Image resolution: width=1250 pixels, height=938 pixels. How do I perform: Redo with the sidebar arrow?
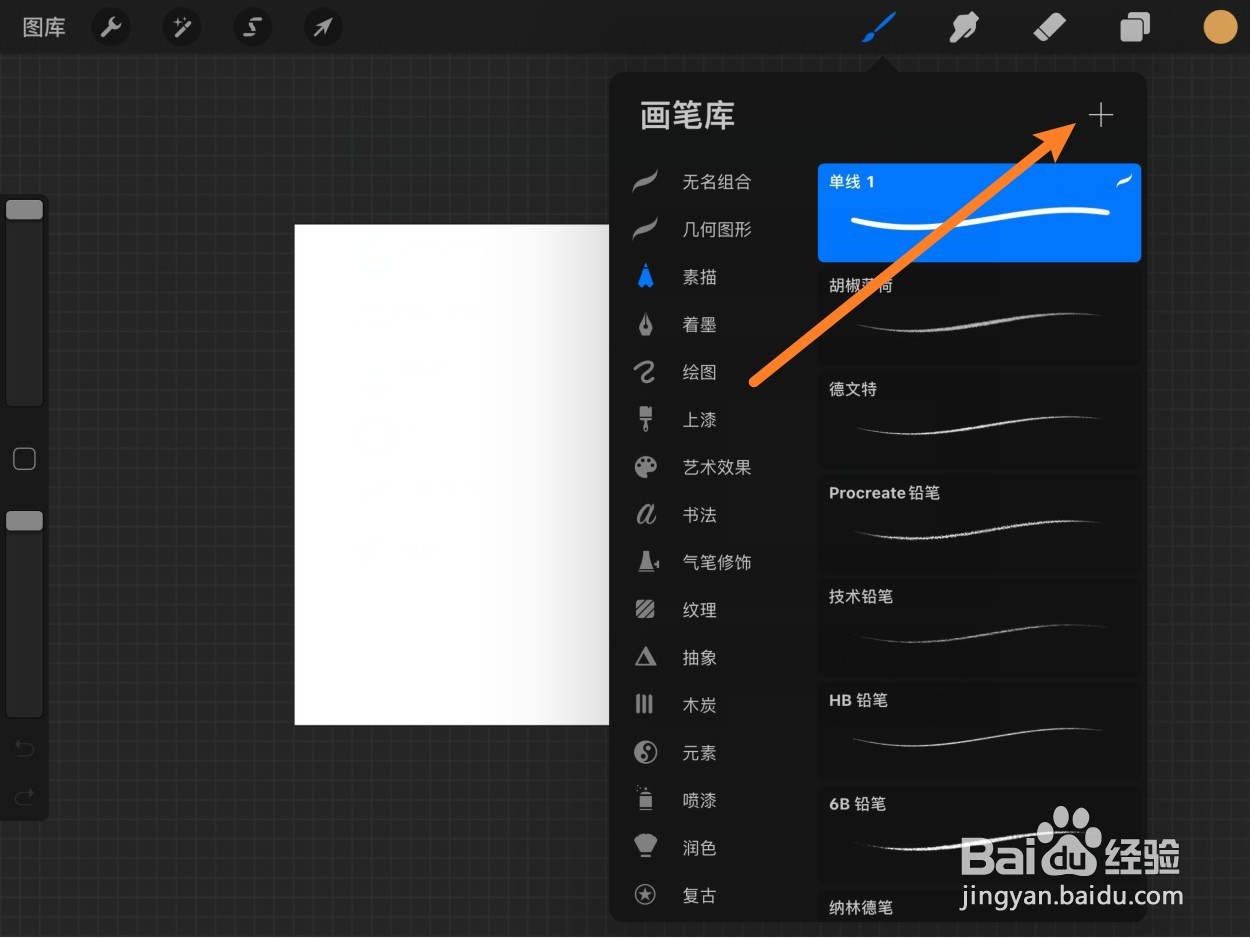pos(24,797)
